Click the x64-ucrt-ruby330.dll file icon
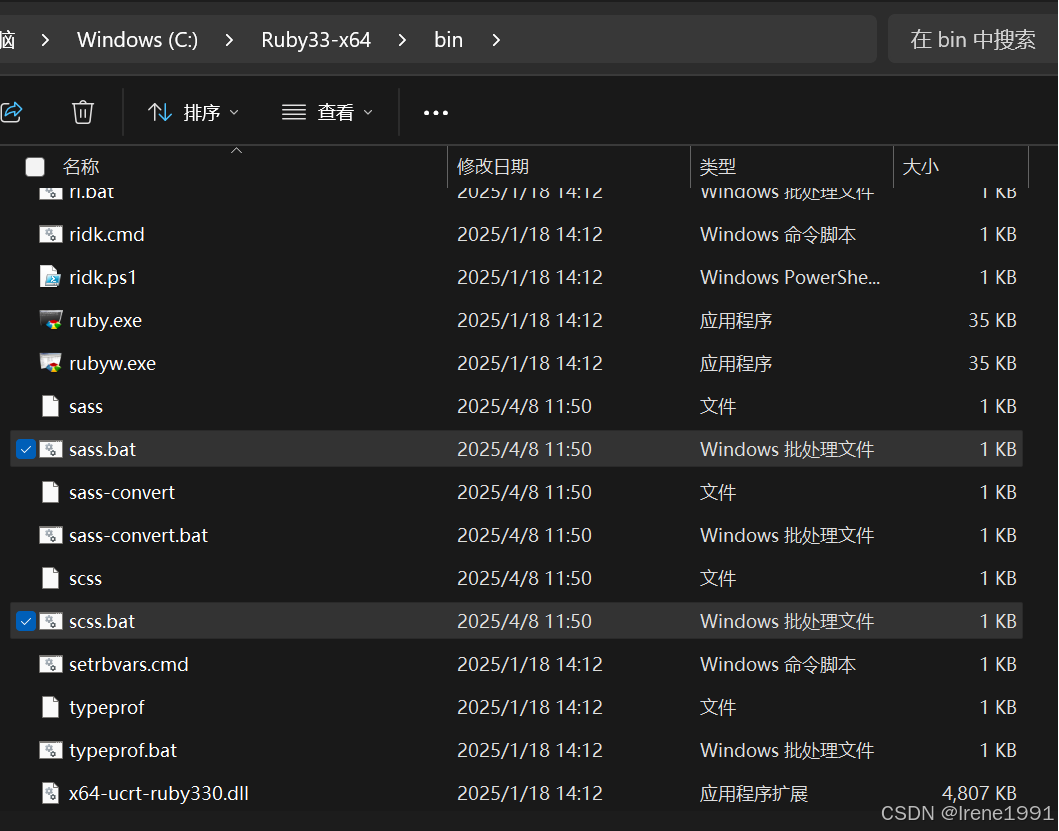This screenshot has height=831, width=1059. tap(51, 793)
